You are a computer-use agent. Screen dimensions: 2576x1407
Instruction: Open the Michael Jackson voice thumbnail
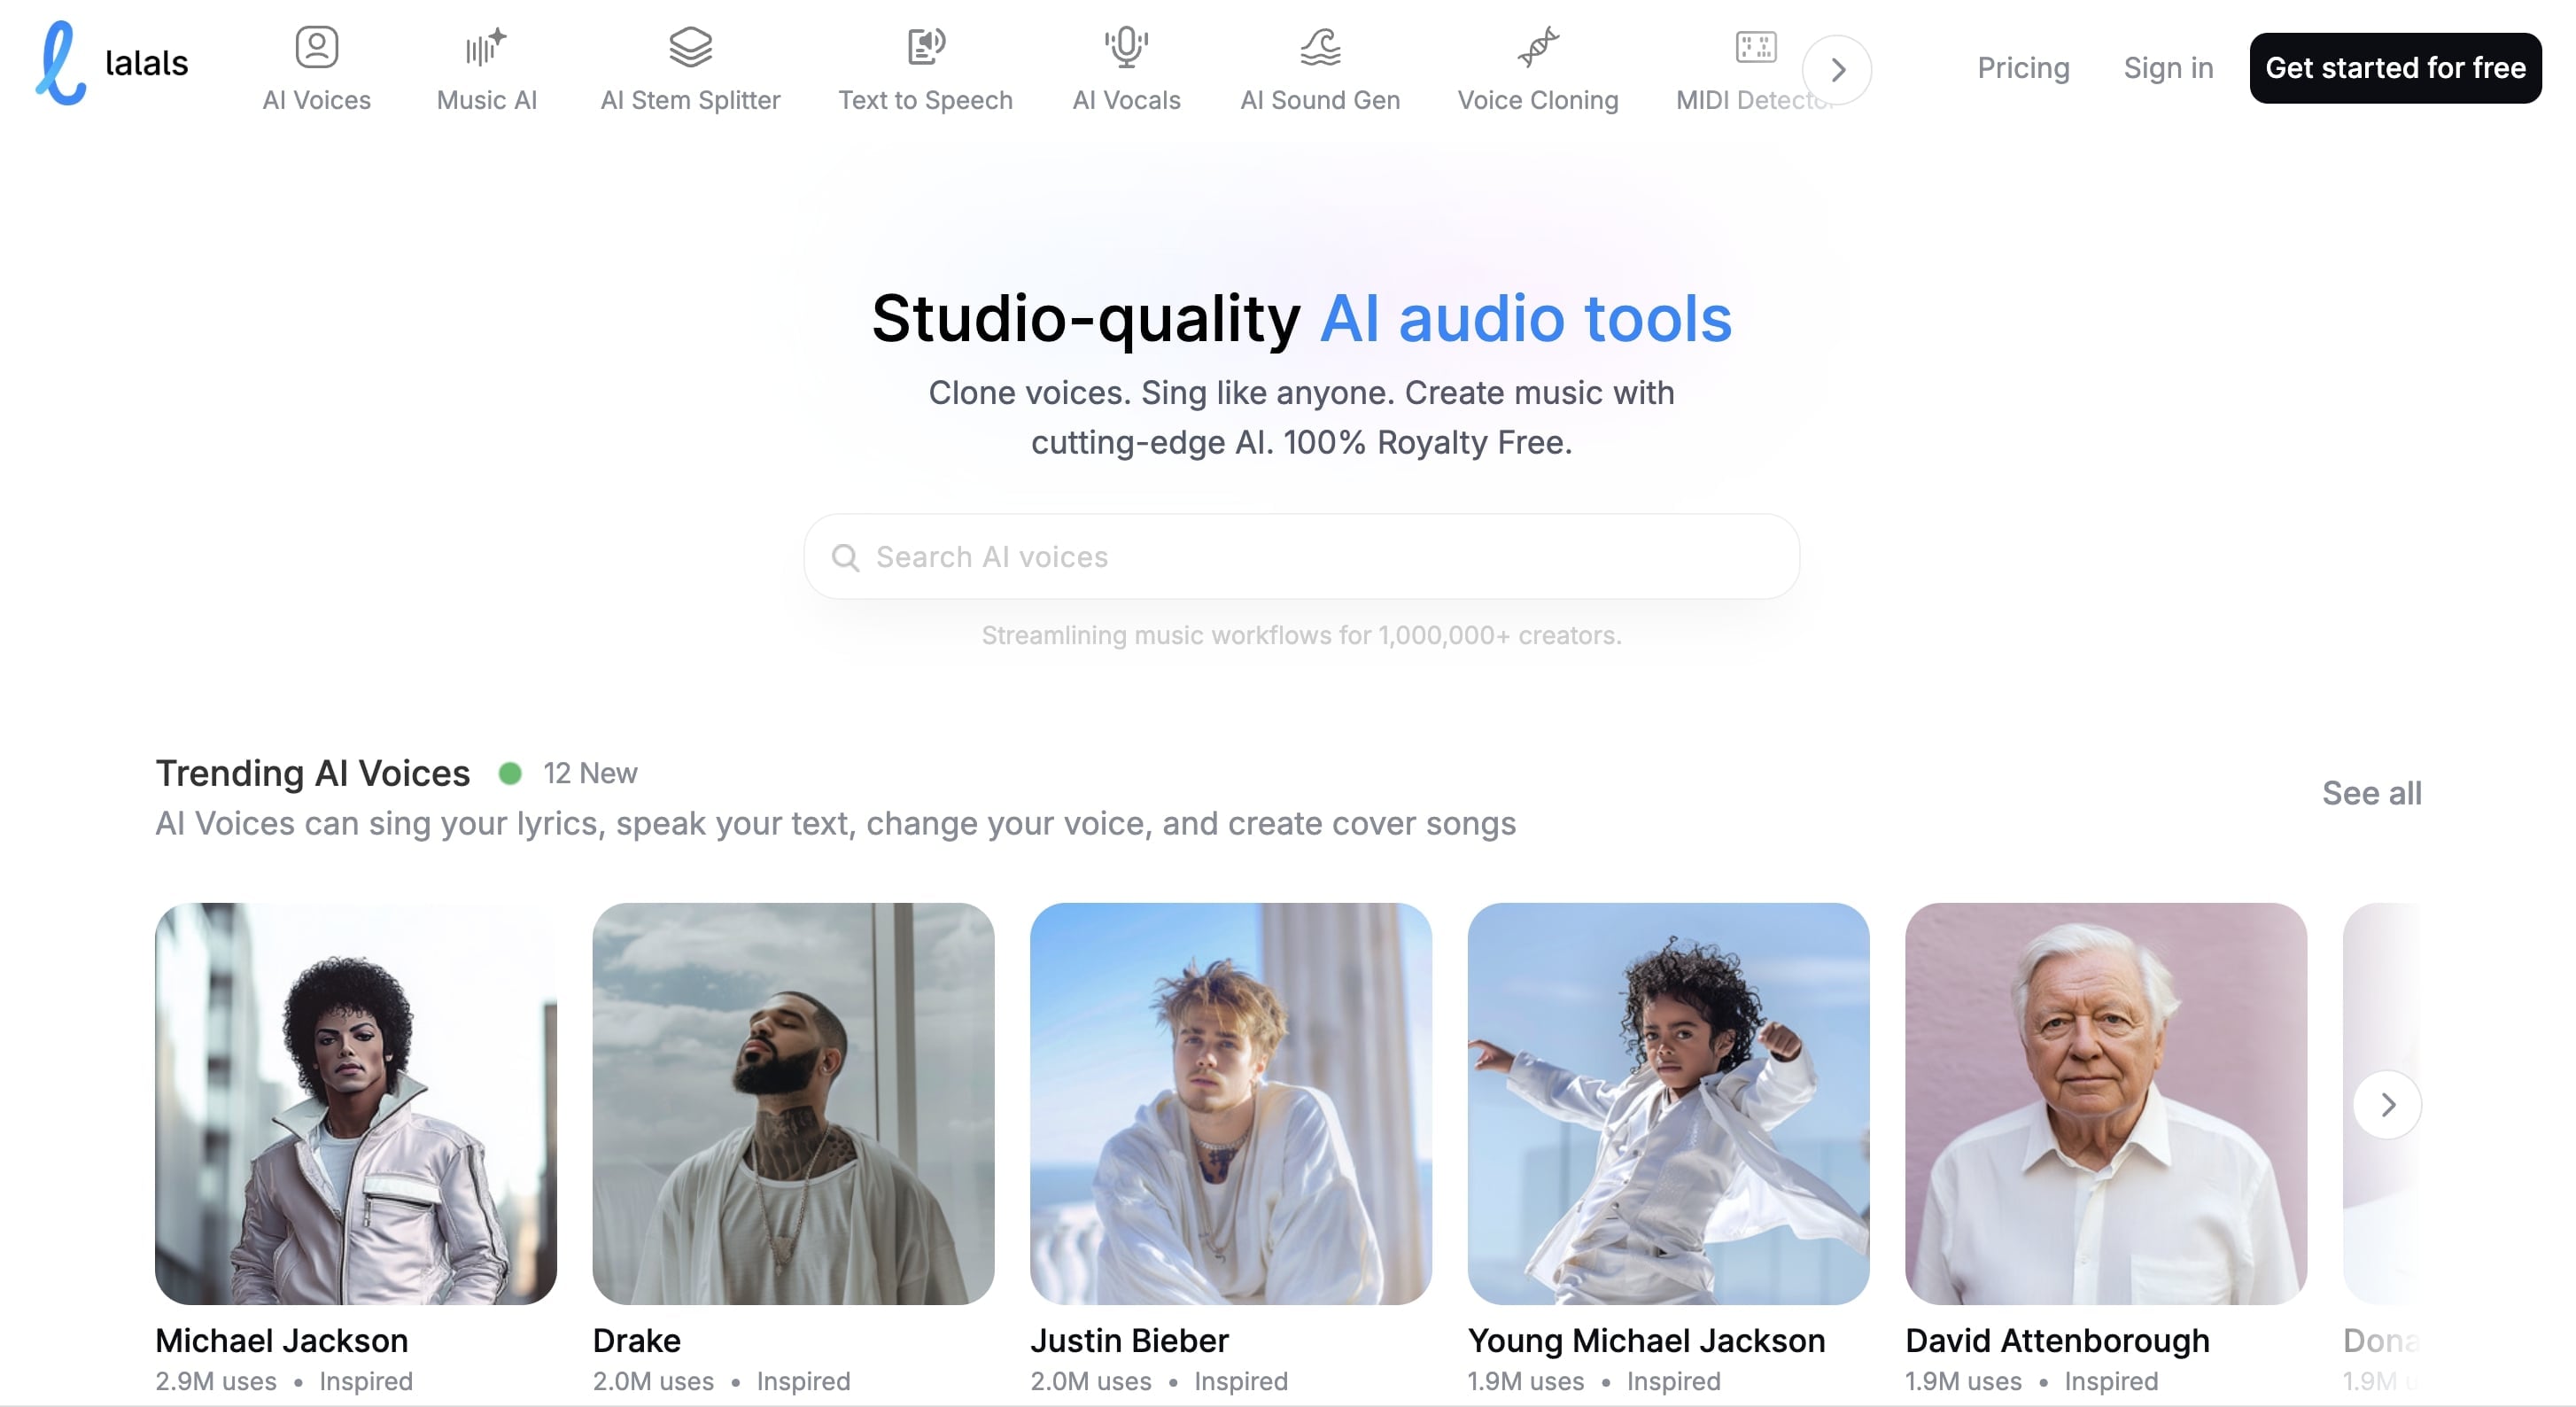(356, 1103)
